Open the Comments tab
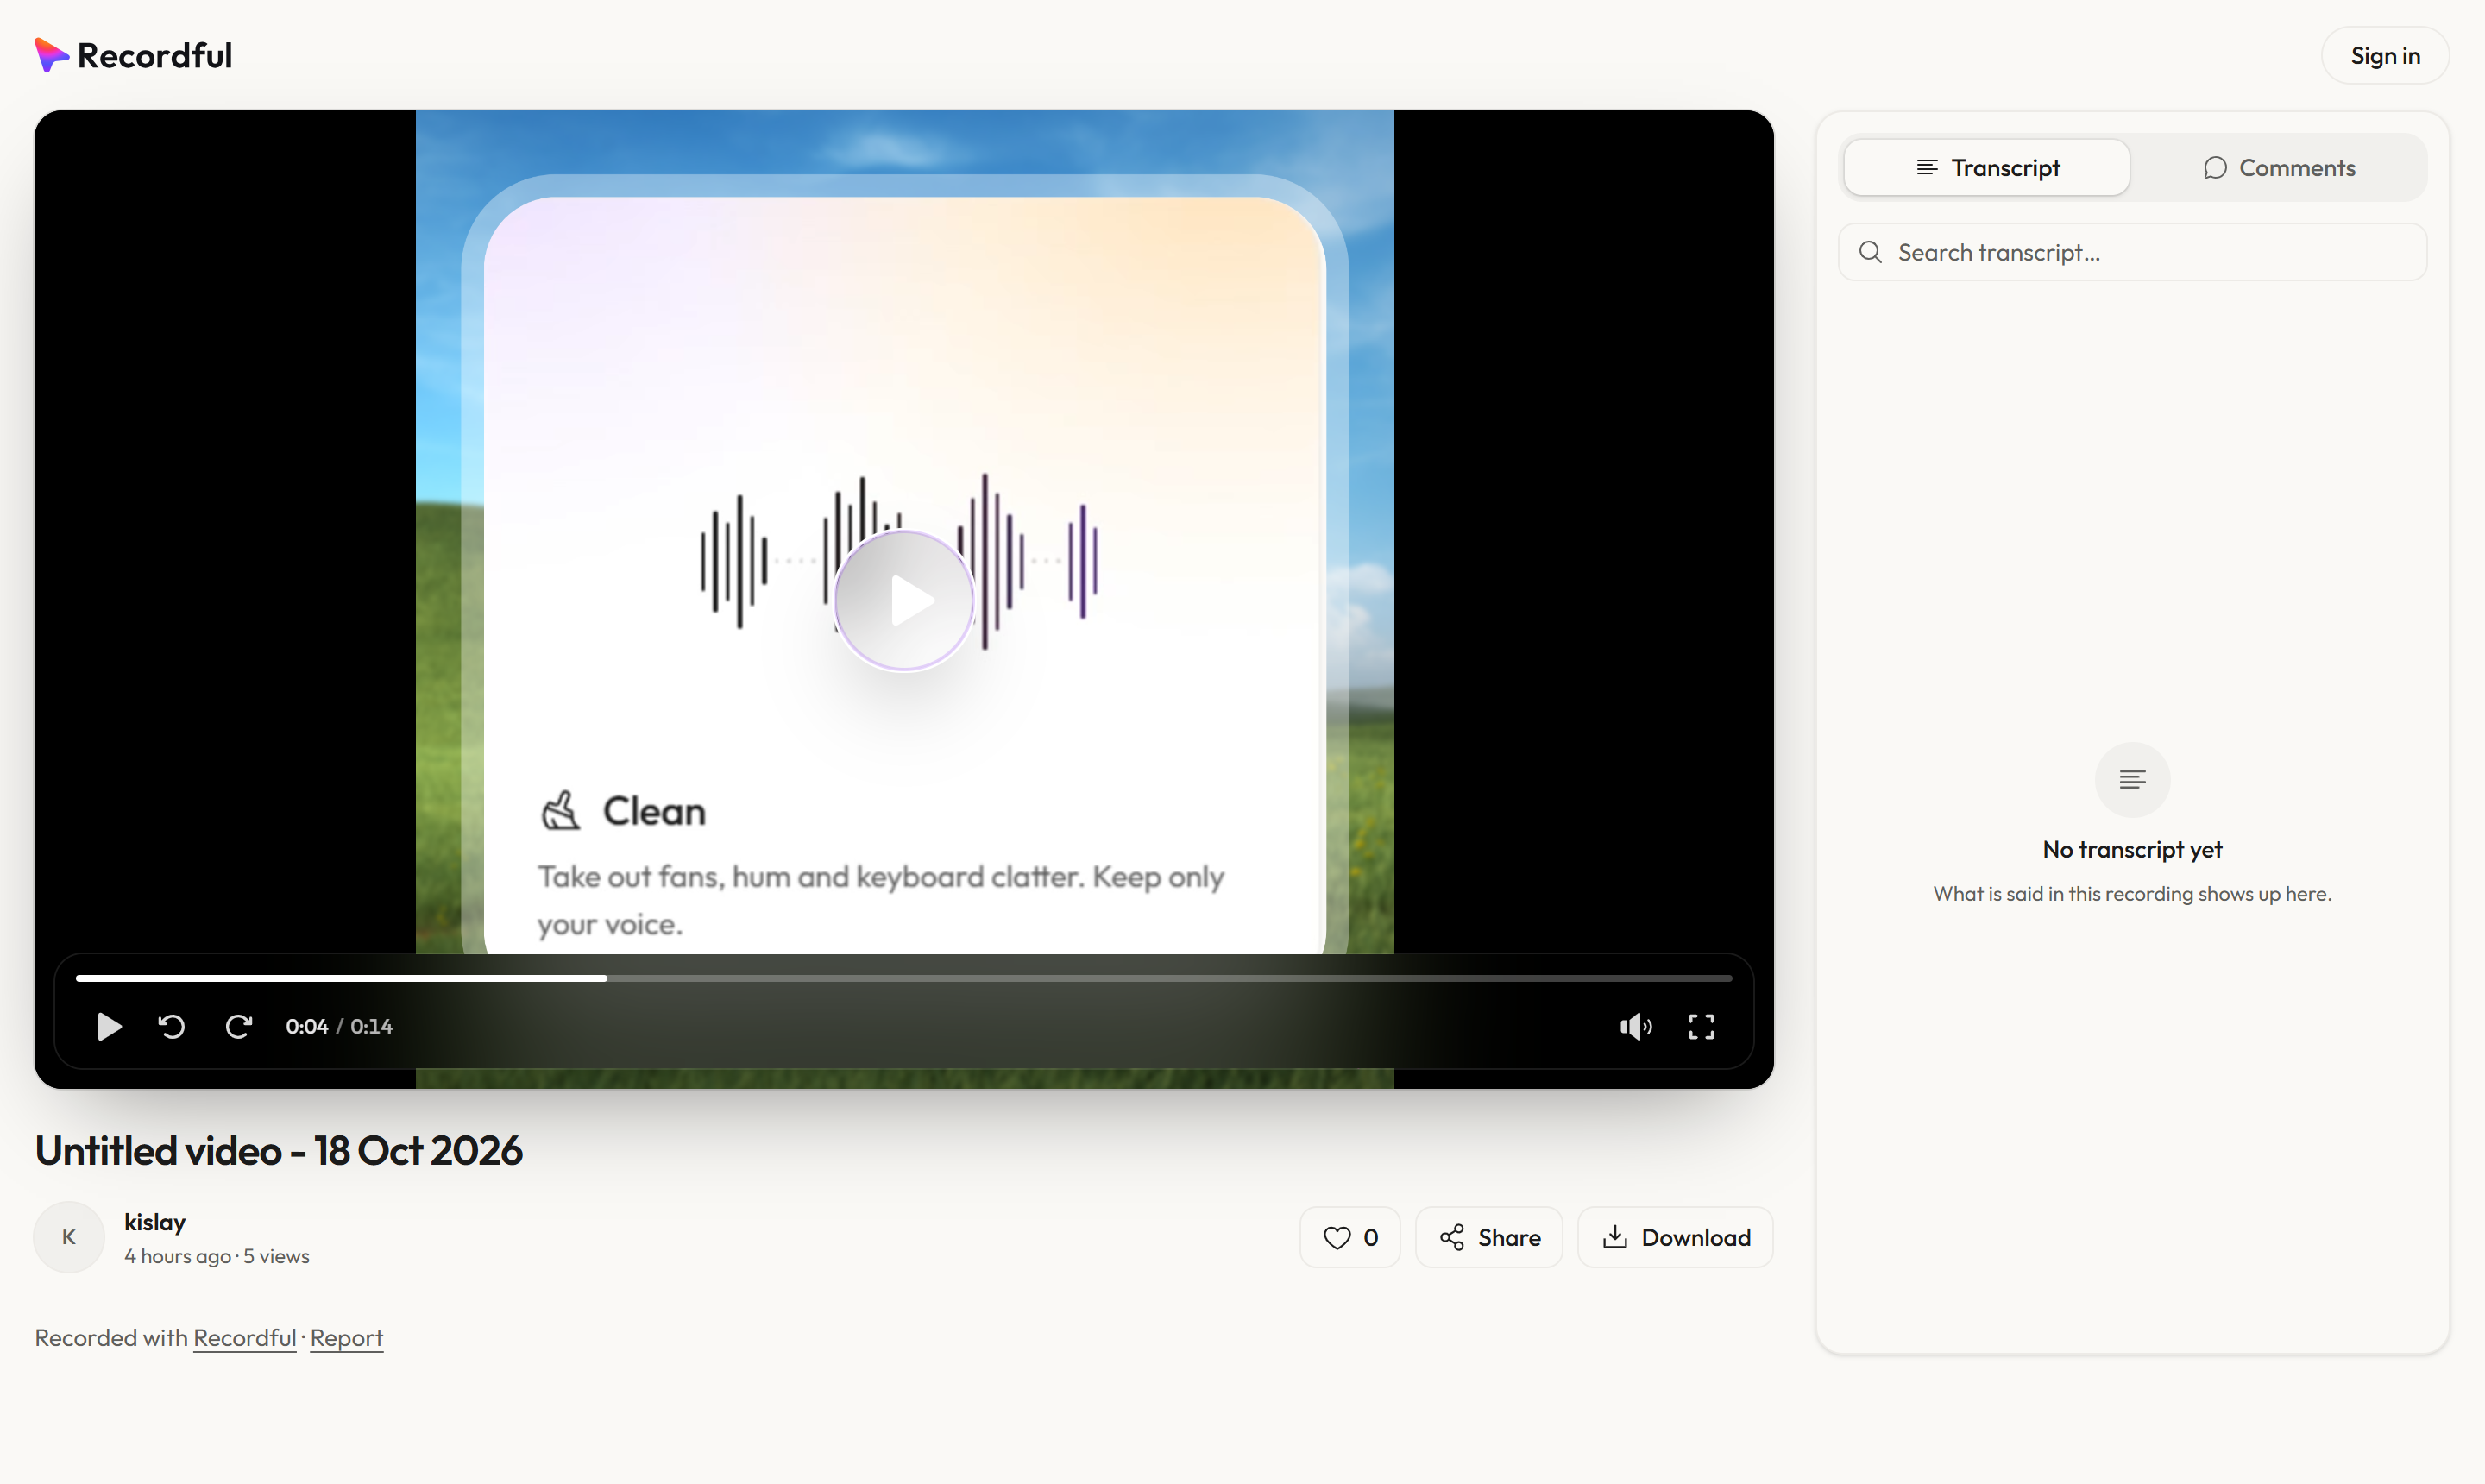 pos(2278,167)
